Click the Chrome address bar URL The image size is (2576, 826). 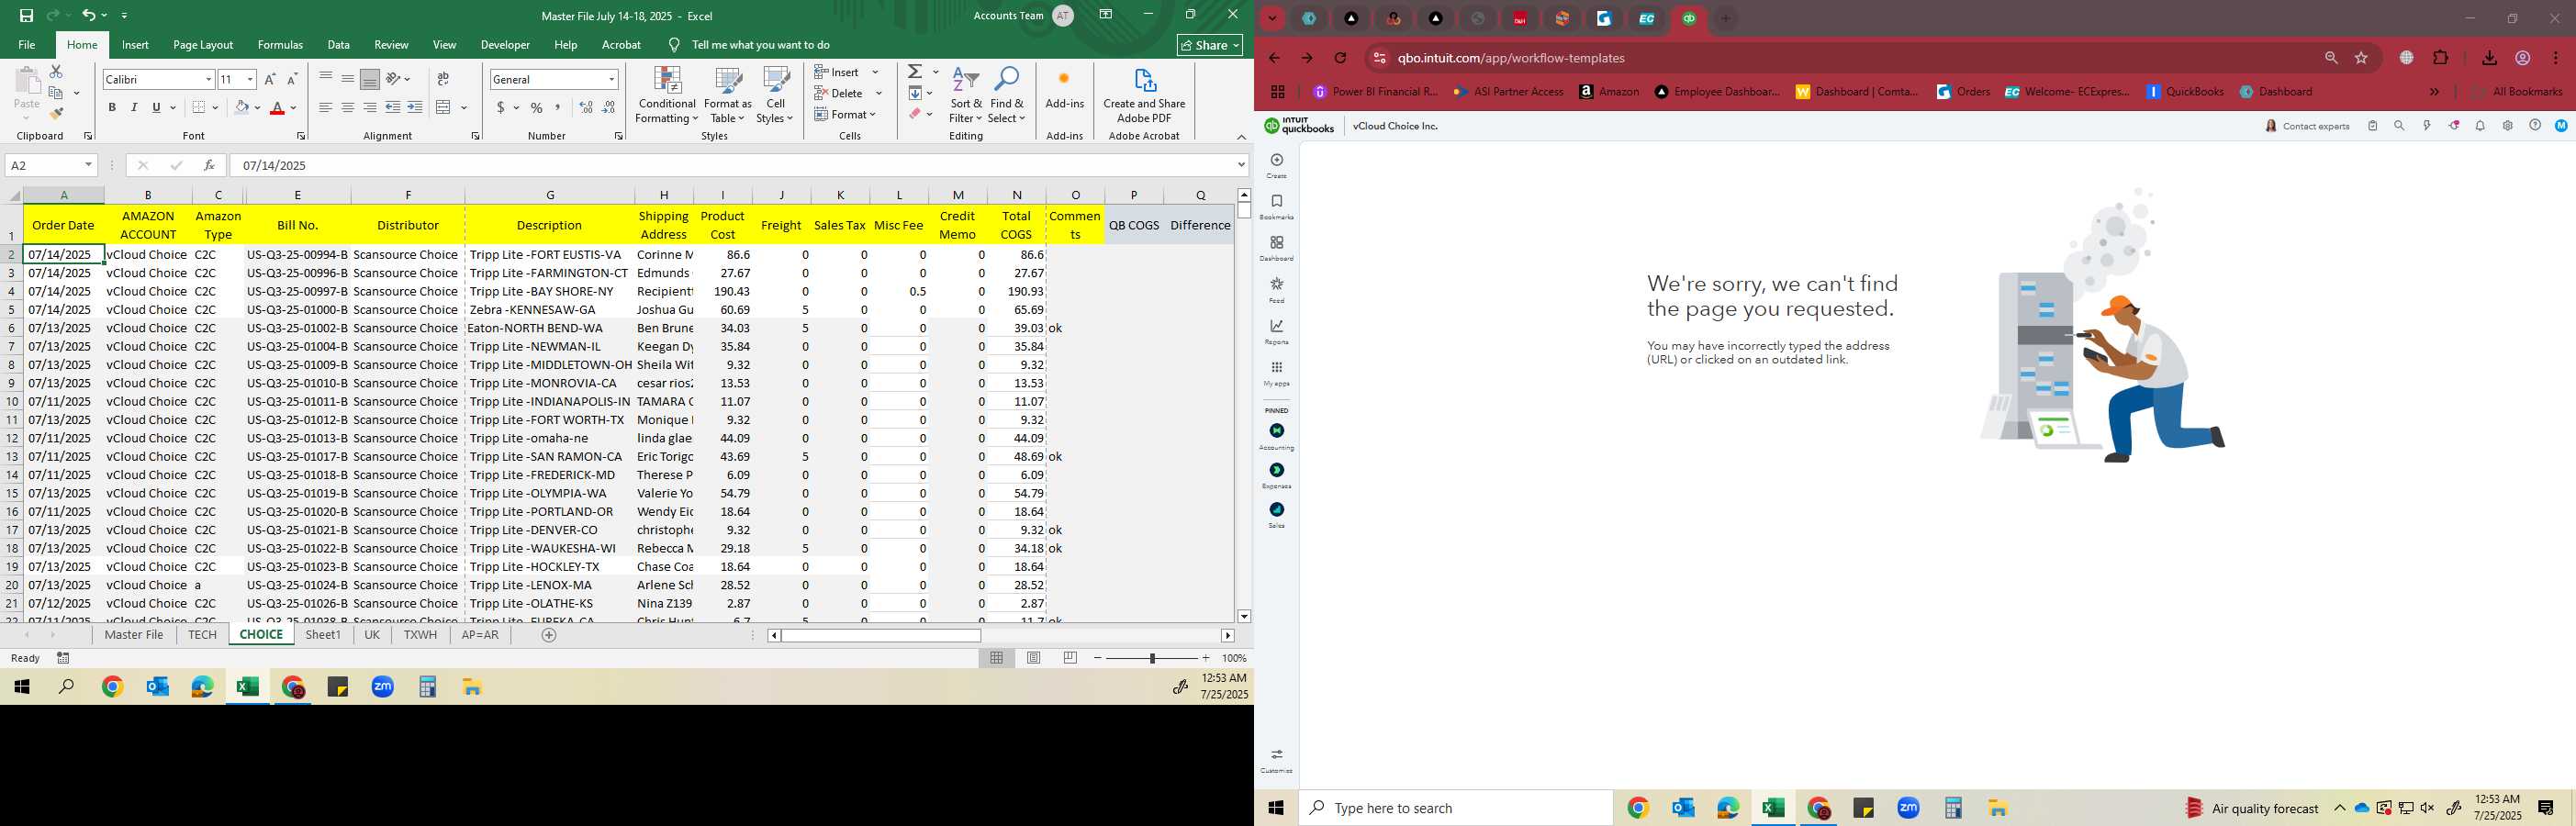pos(1511,58)
